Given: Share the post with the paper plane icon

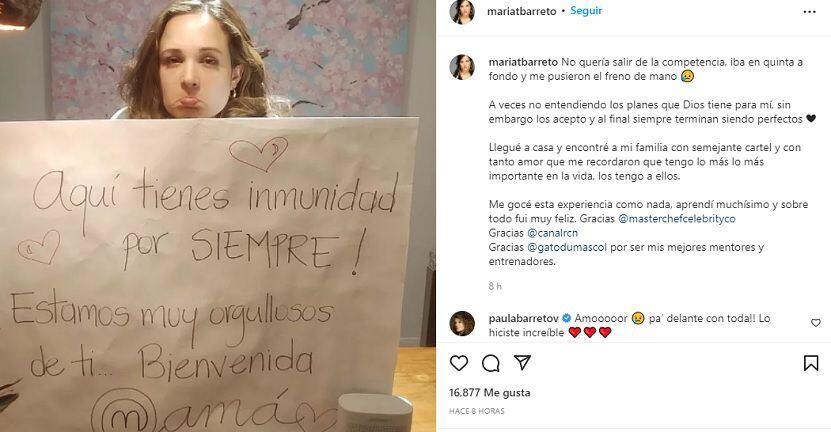Looking at the screenshot, I should (523, 363).
